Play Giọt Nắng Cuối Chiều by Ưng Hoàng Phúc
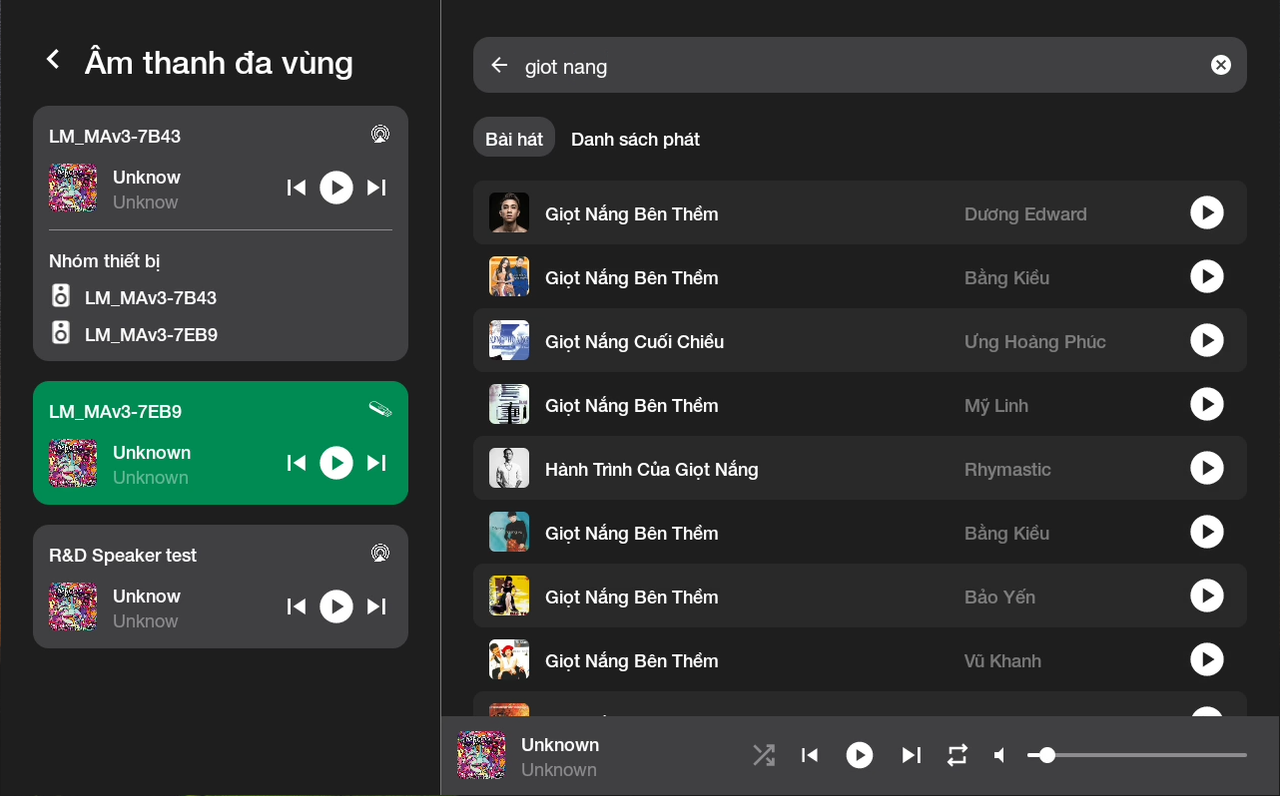 coord(1207,341)
